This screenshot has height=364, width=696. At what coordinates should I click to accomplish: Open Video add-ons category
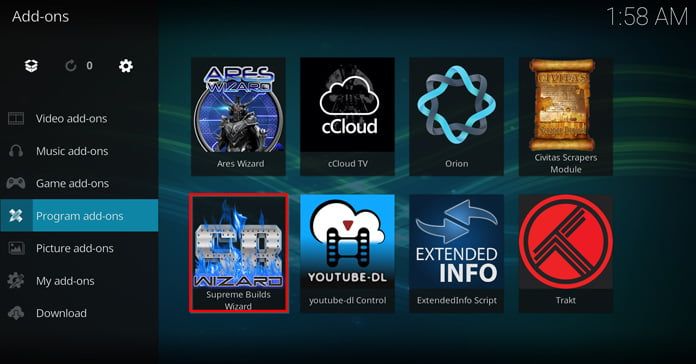tap(79, 119)
